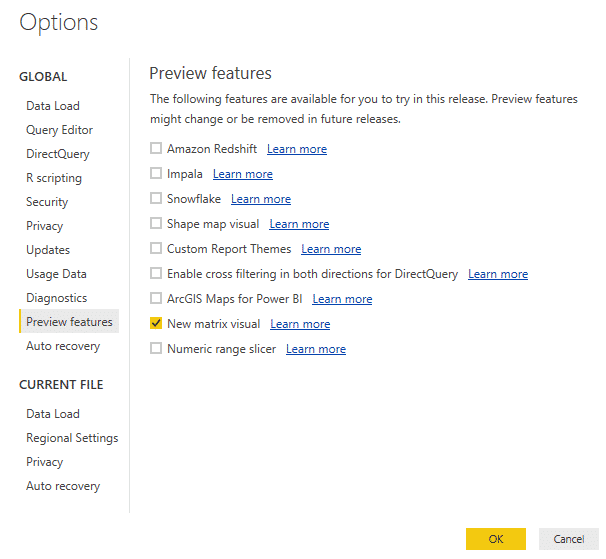Open R scripting settings
This screenshot has width=606, height=559.
(54, 178)
